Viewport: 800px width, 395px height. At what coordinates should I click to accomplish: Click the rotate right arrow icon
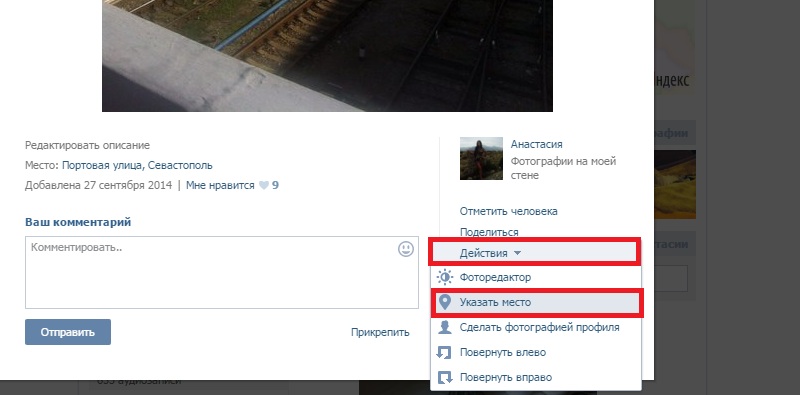(445, 378)
